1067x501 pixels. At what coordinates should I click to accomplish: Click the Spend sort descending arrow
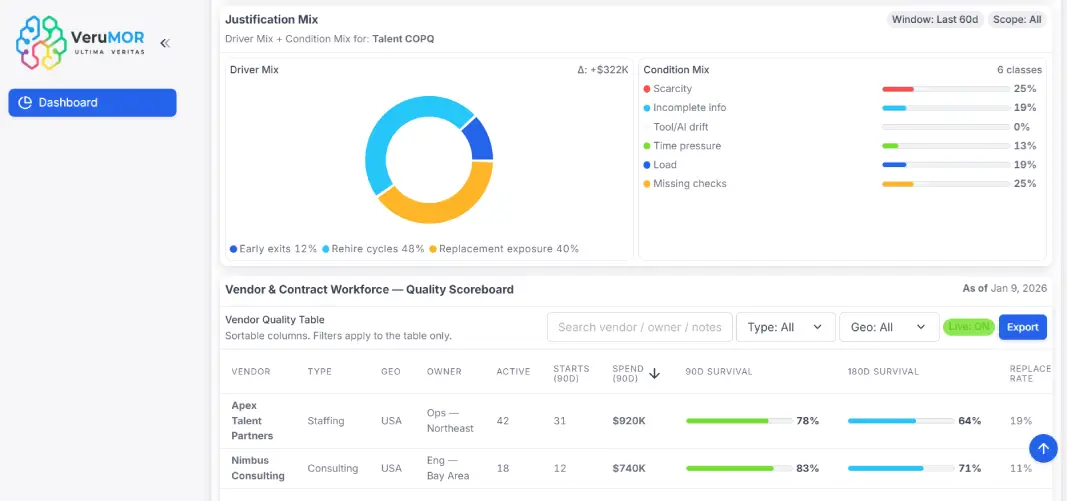(655, 373)
